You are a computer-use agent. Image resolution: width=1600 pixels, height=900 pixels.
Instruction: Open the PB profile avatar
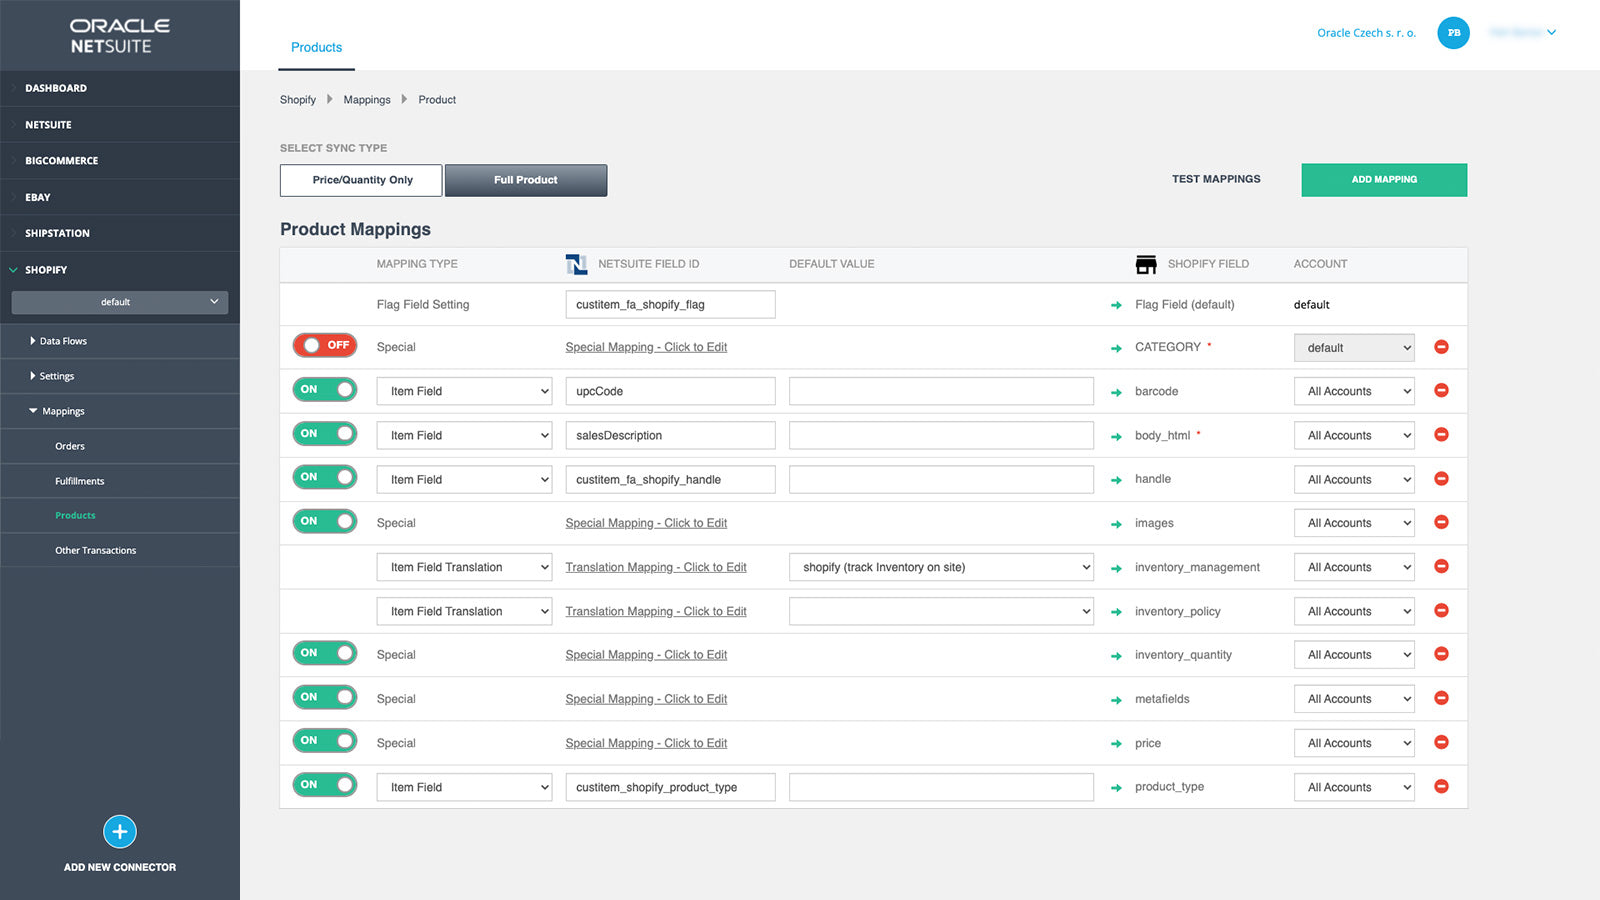1453,32
